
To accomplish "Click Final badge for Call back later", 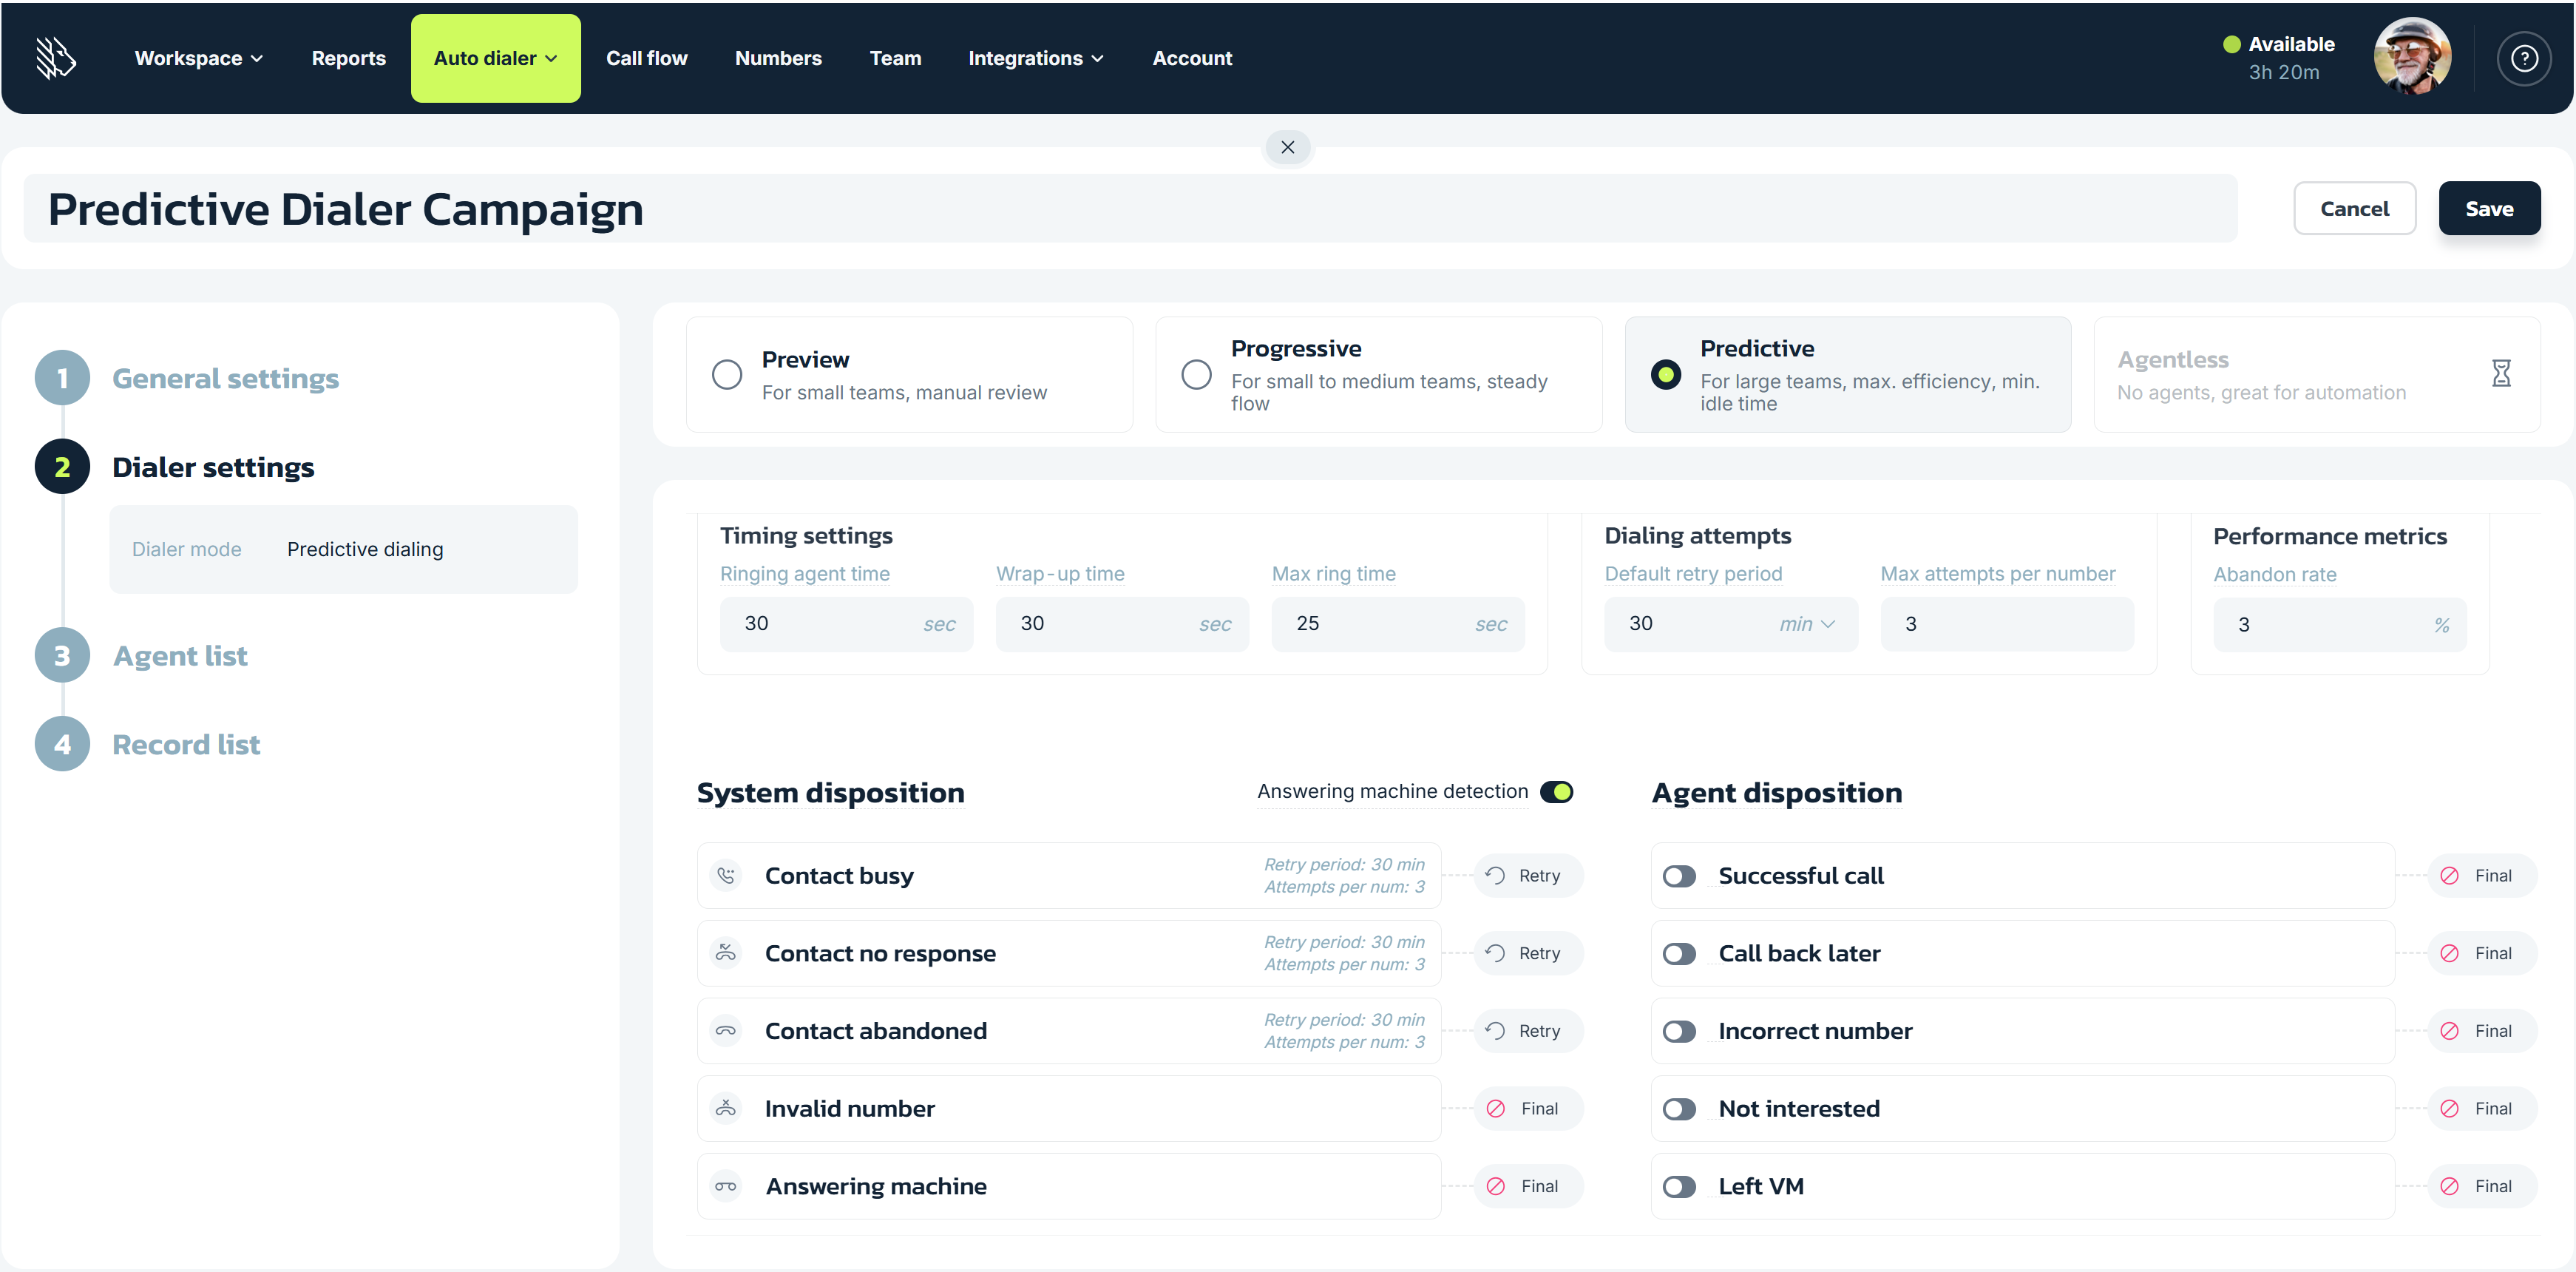I will click(x=2482, y=953).
